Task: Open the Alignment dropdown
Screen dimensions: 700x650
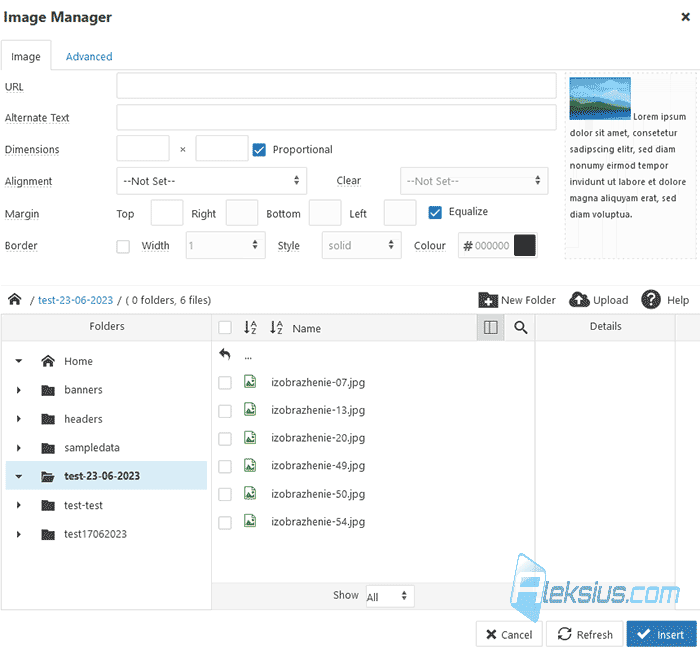Action: tap(212, 181)
